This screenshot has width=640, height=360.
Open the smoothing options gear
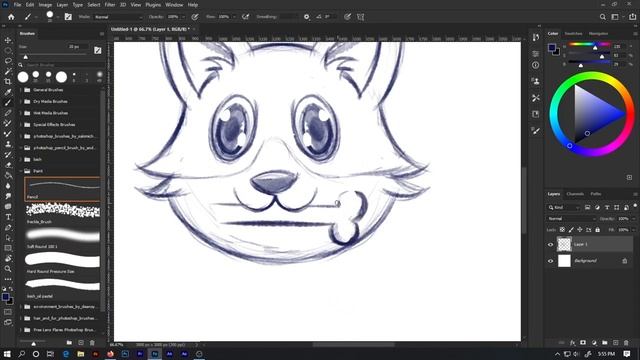click(x=306, y=17)
